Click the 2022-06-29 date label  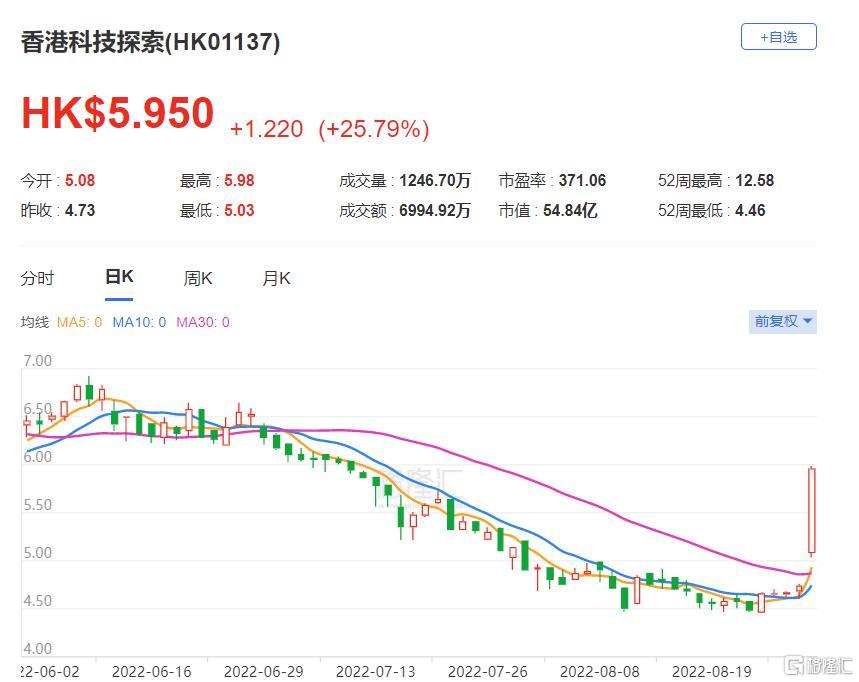(x=264, y=672)
